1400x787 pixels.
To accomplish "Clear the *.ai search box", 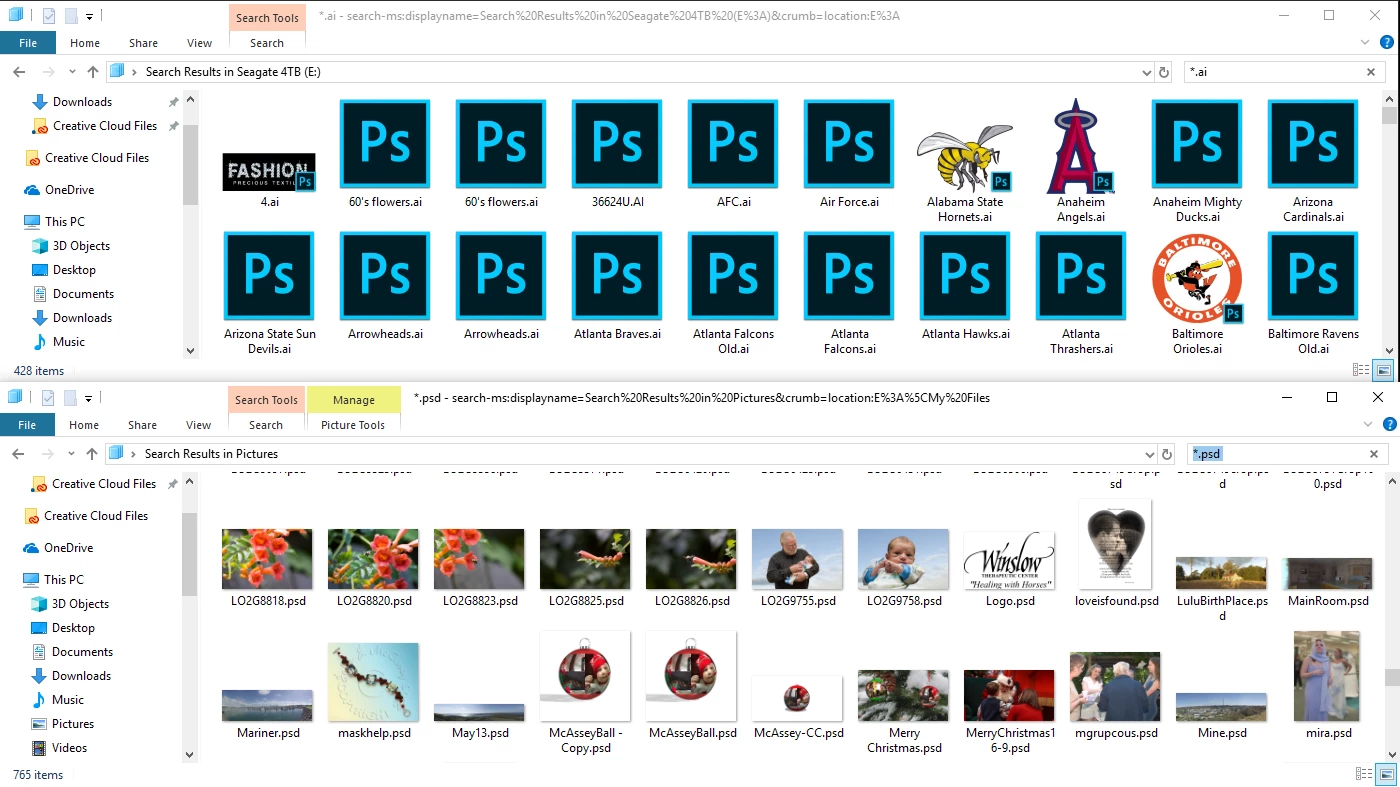I will (1372, 72).
